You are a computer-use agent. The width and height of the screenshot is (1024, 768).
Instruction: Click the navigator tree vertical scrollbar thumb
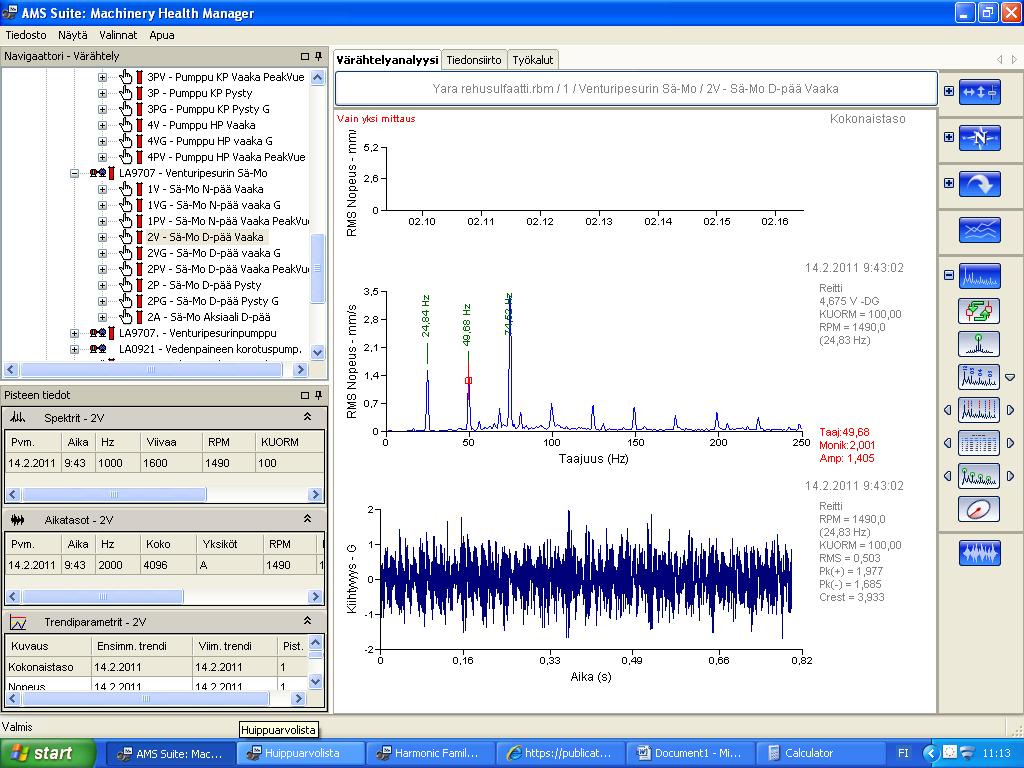click(x=317, y=268)
